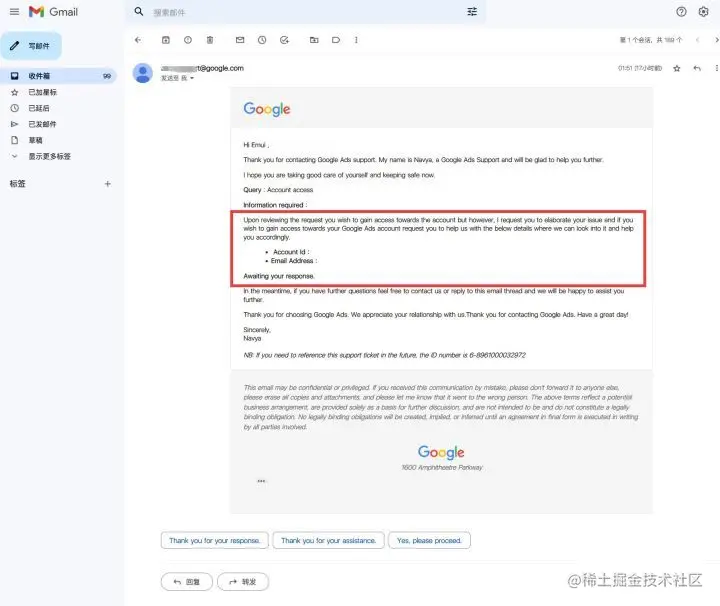Add to tasks using checkmark icon
The height and width of the screenshot is (606, 720).
284,40
